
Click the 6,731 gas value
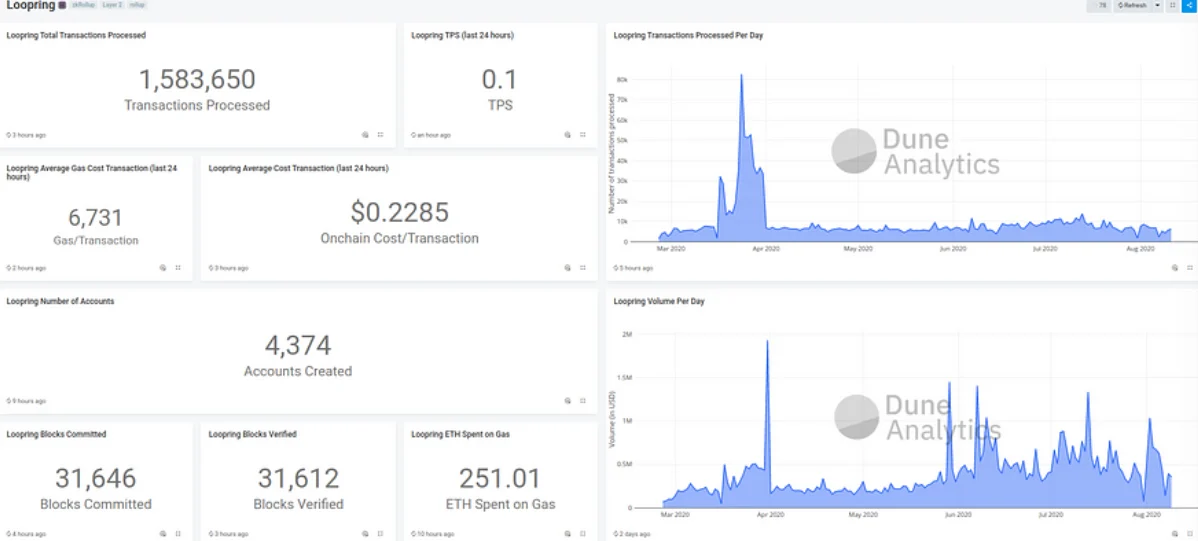tap(96, 217)
